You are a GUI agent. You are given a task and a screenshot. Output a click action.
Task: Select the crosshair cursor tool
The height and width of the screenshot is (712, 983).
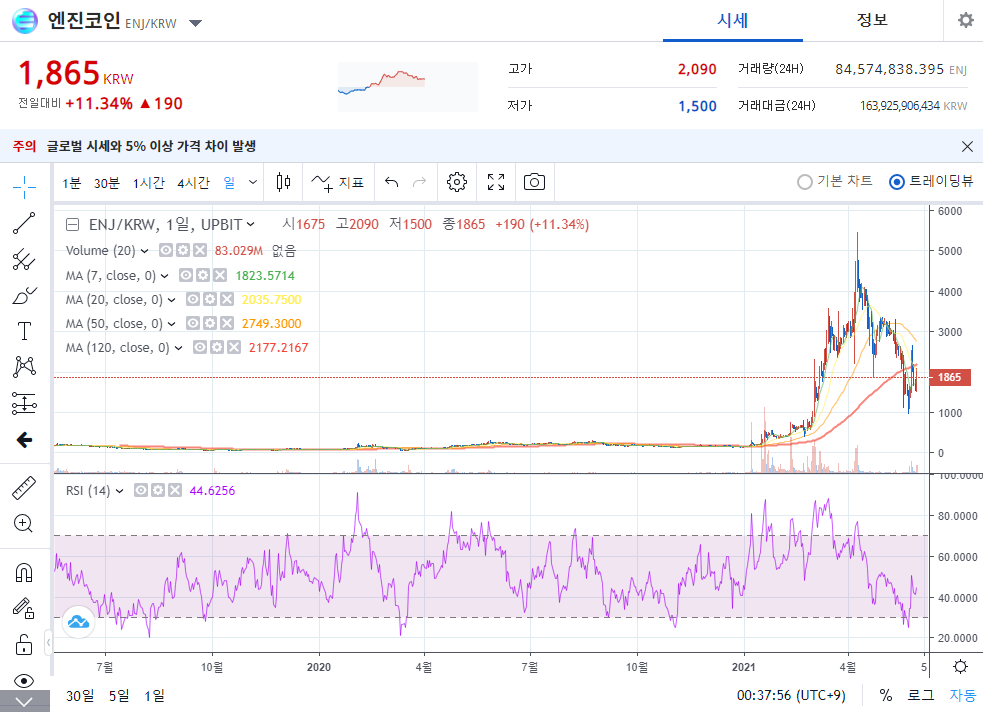click(24, 187)
